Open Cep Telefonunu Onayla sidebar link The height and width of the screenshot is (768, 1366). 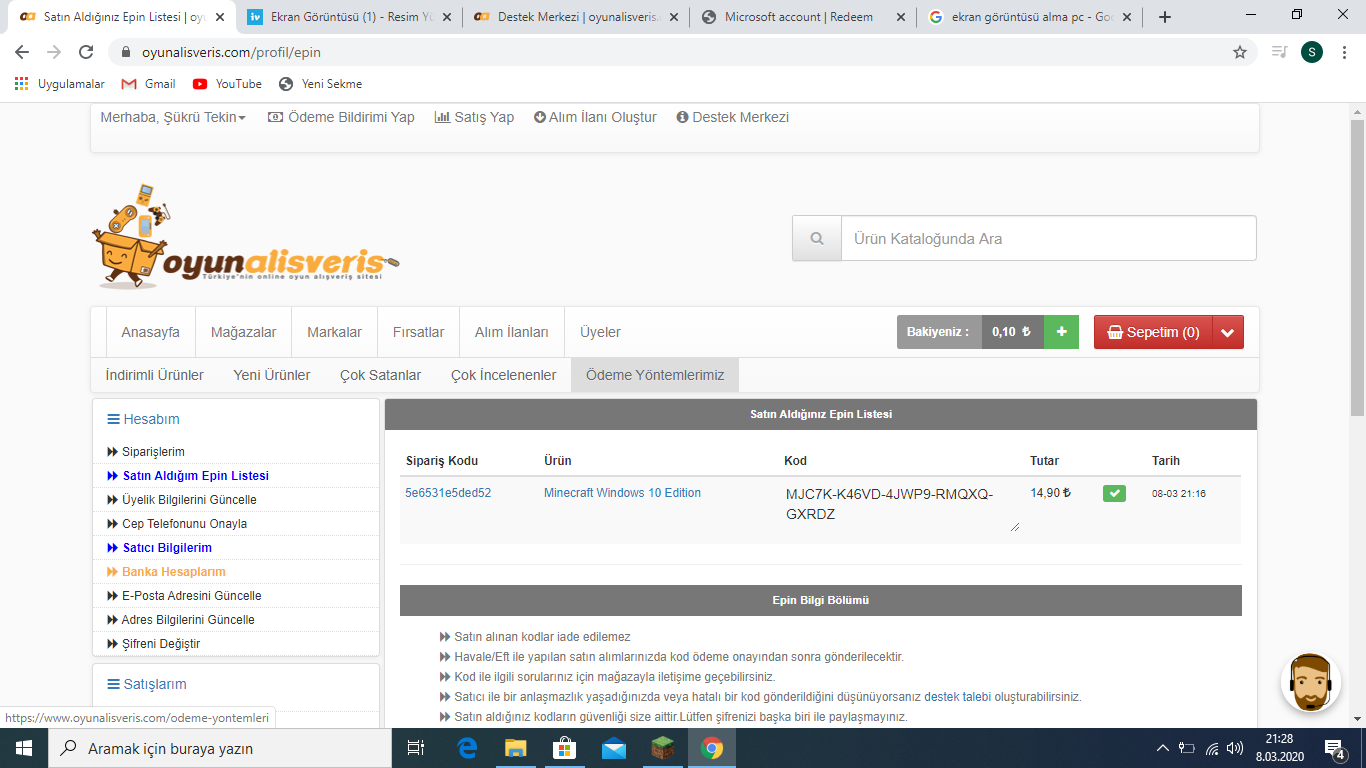coord(184,524)
